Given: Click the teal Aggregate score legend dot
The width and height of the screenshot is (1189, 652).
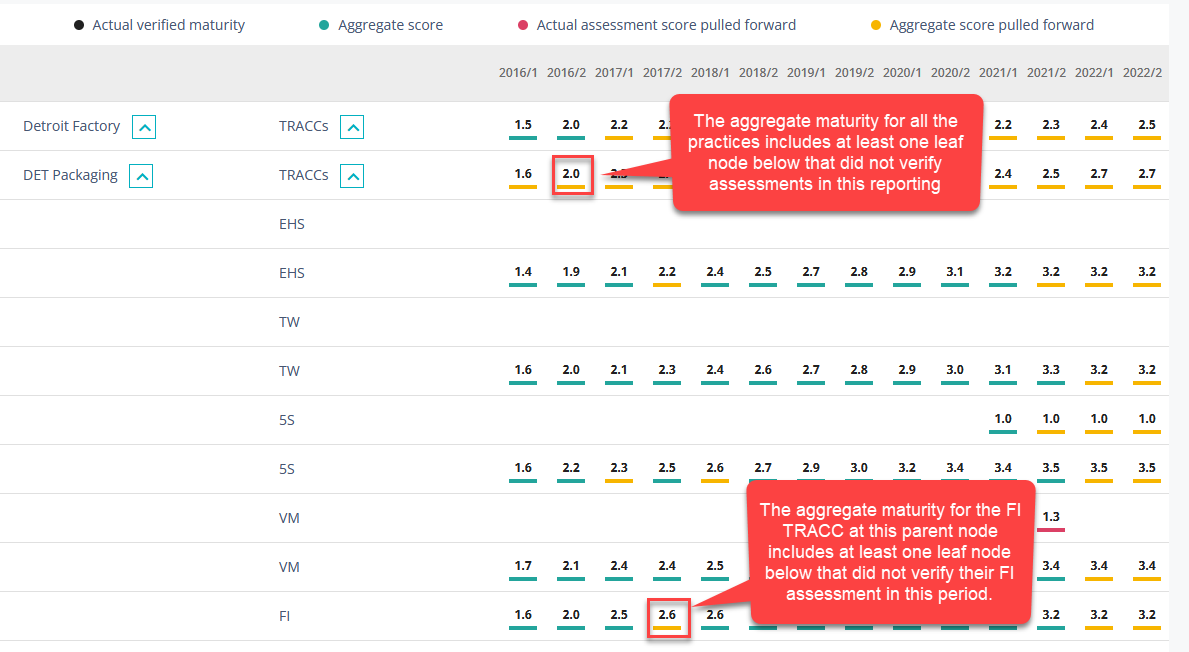Looking at the screenshot, I should [325, 25].
